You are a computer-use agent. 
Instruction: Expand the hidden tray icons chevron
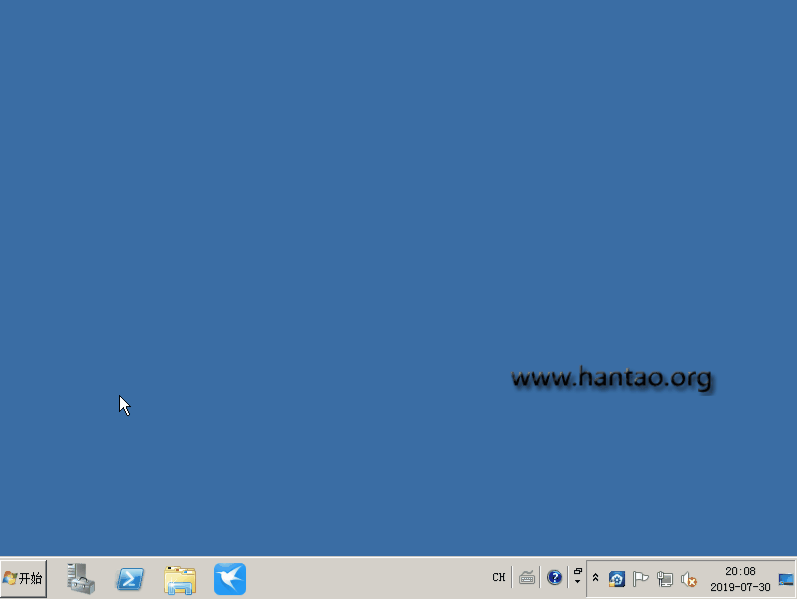coord(596,578)
